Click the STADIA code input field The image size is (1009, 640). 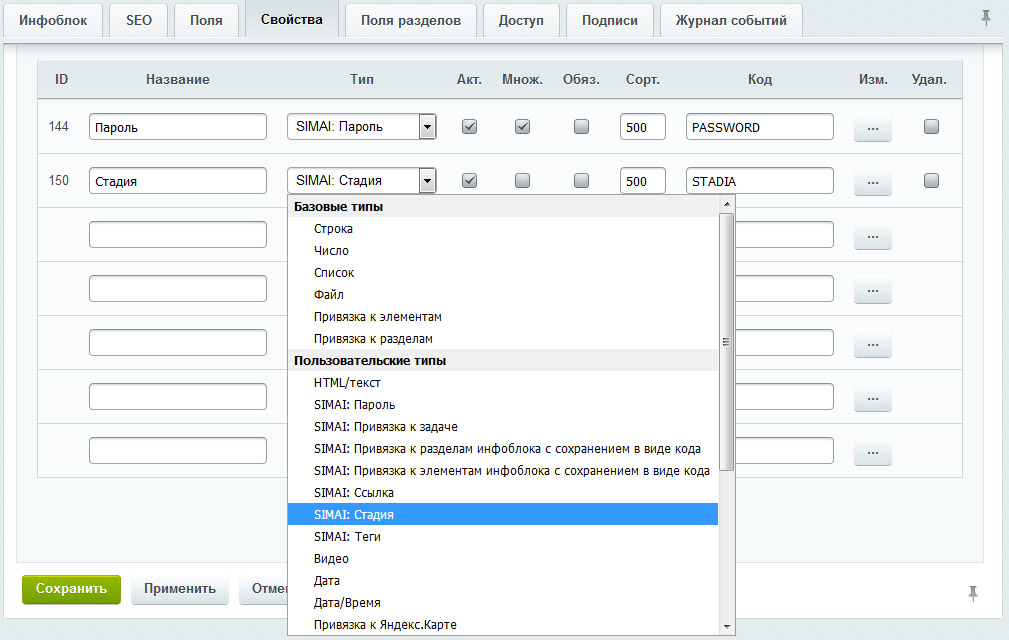click(x=759, y=181)
